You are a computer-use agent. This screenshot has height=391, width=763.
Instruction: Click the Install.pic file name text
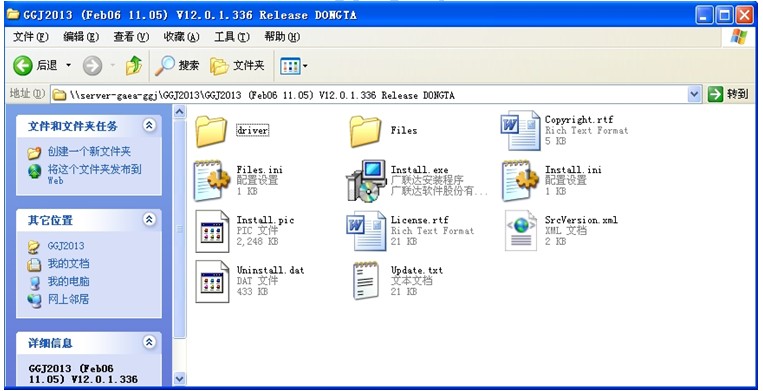click(265, 220)
